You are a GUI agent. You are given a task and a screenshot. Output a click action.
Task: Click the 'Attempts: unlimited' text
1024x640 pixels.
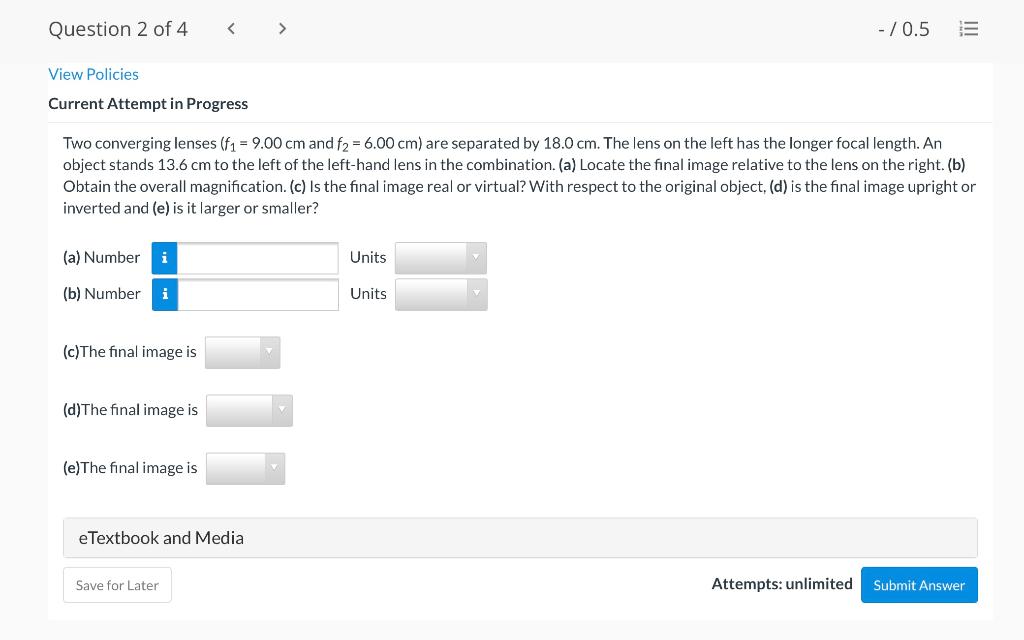click(x=782, y=584)
